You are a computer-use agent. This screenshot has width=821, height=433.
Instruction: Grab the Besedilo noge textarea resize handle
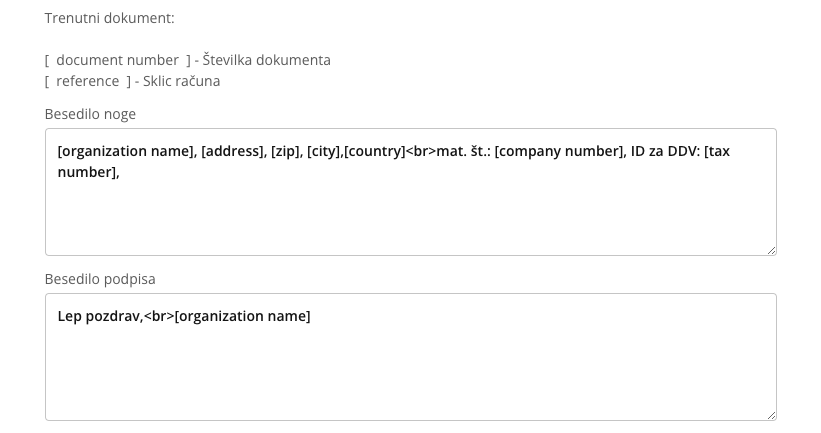point(771,250)
